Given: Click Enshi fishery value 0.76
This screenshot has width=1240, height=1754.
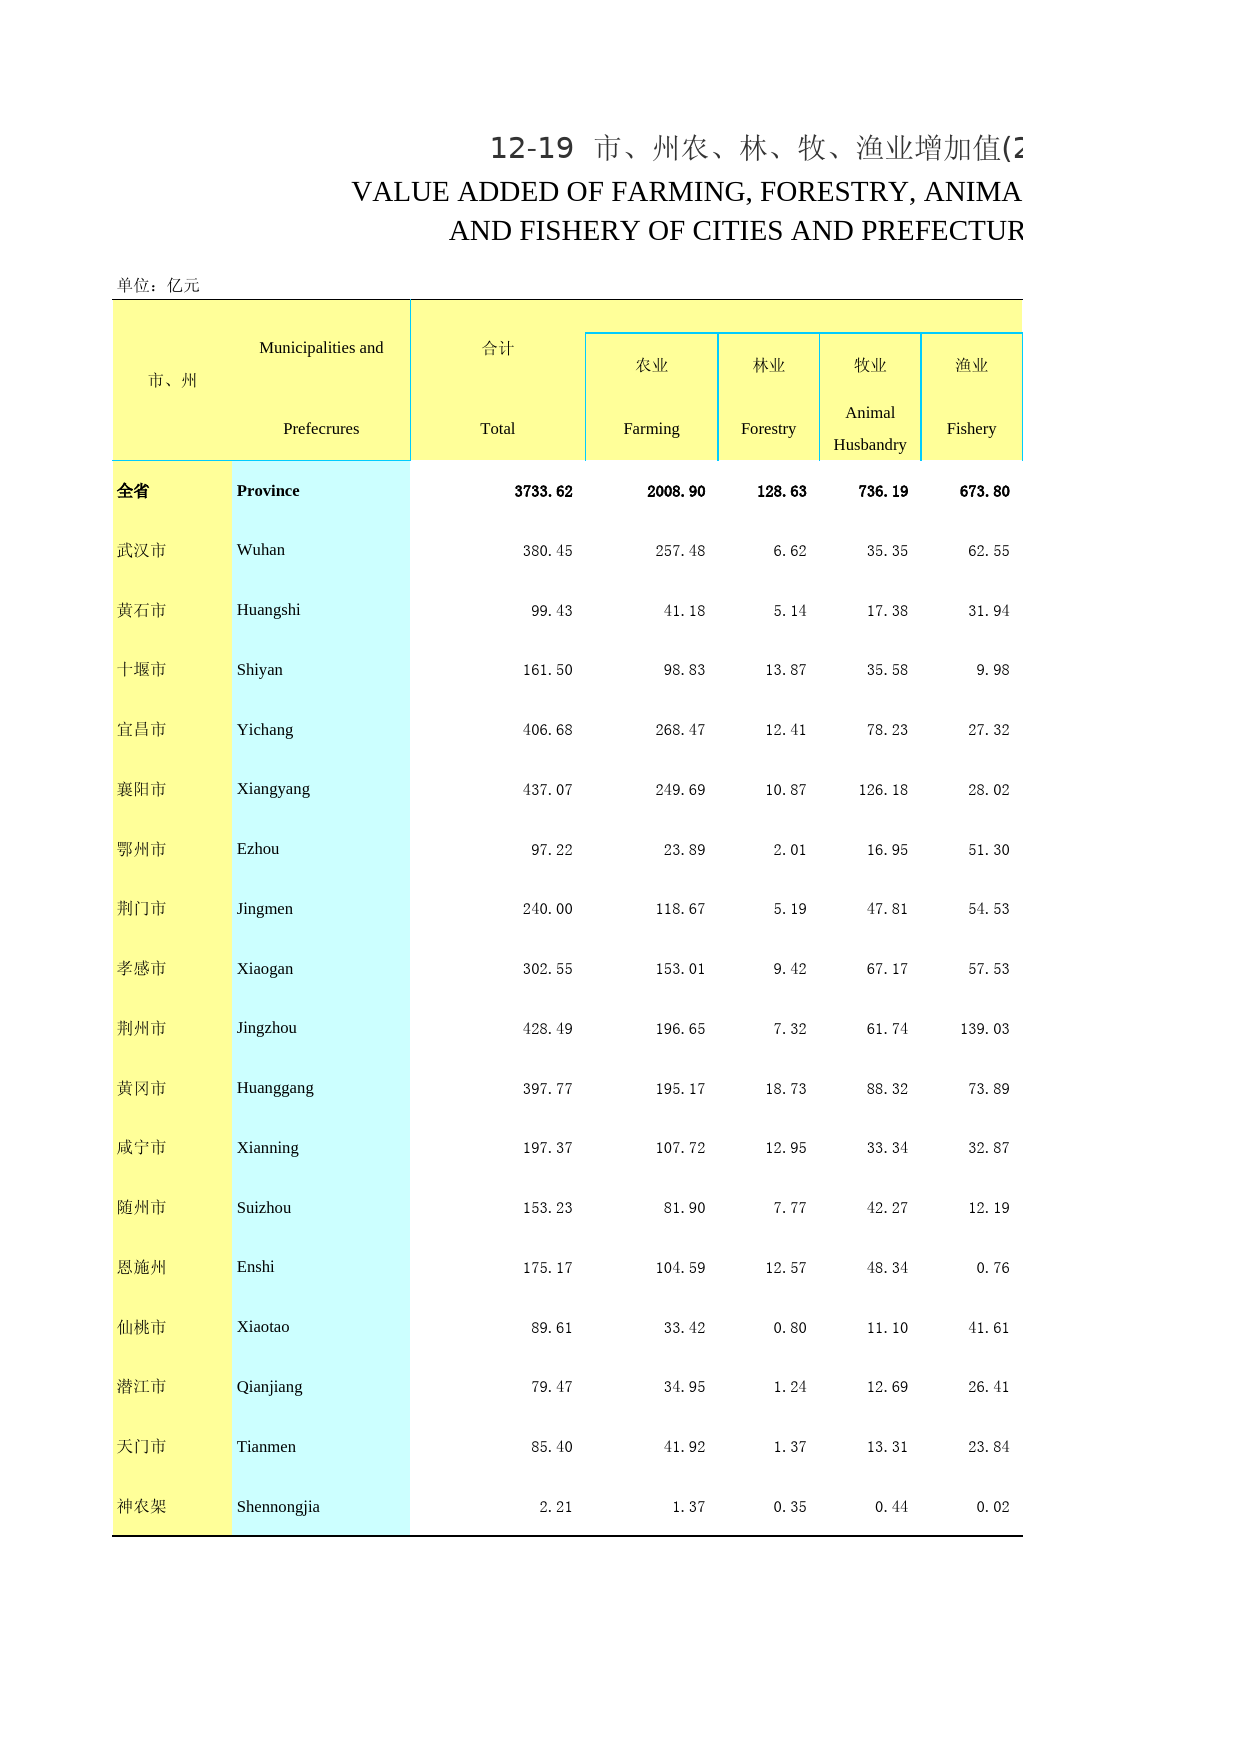Looking at the screenshot, I should tap(993, 1268).
